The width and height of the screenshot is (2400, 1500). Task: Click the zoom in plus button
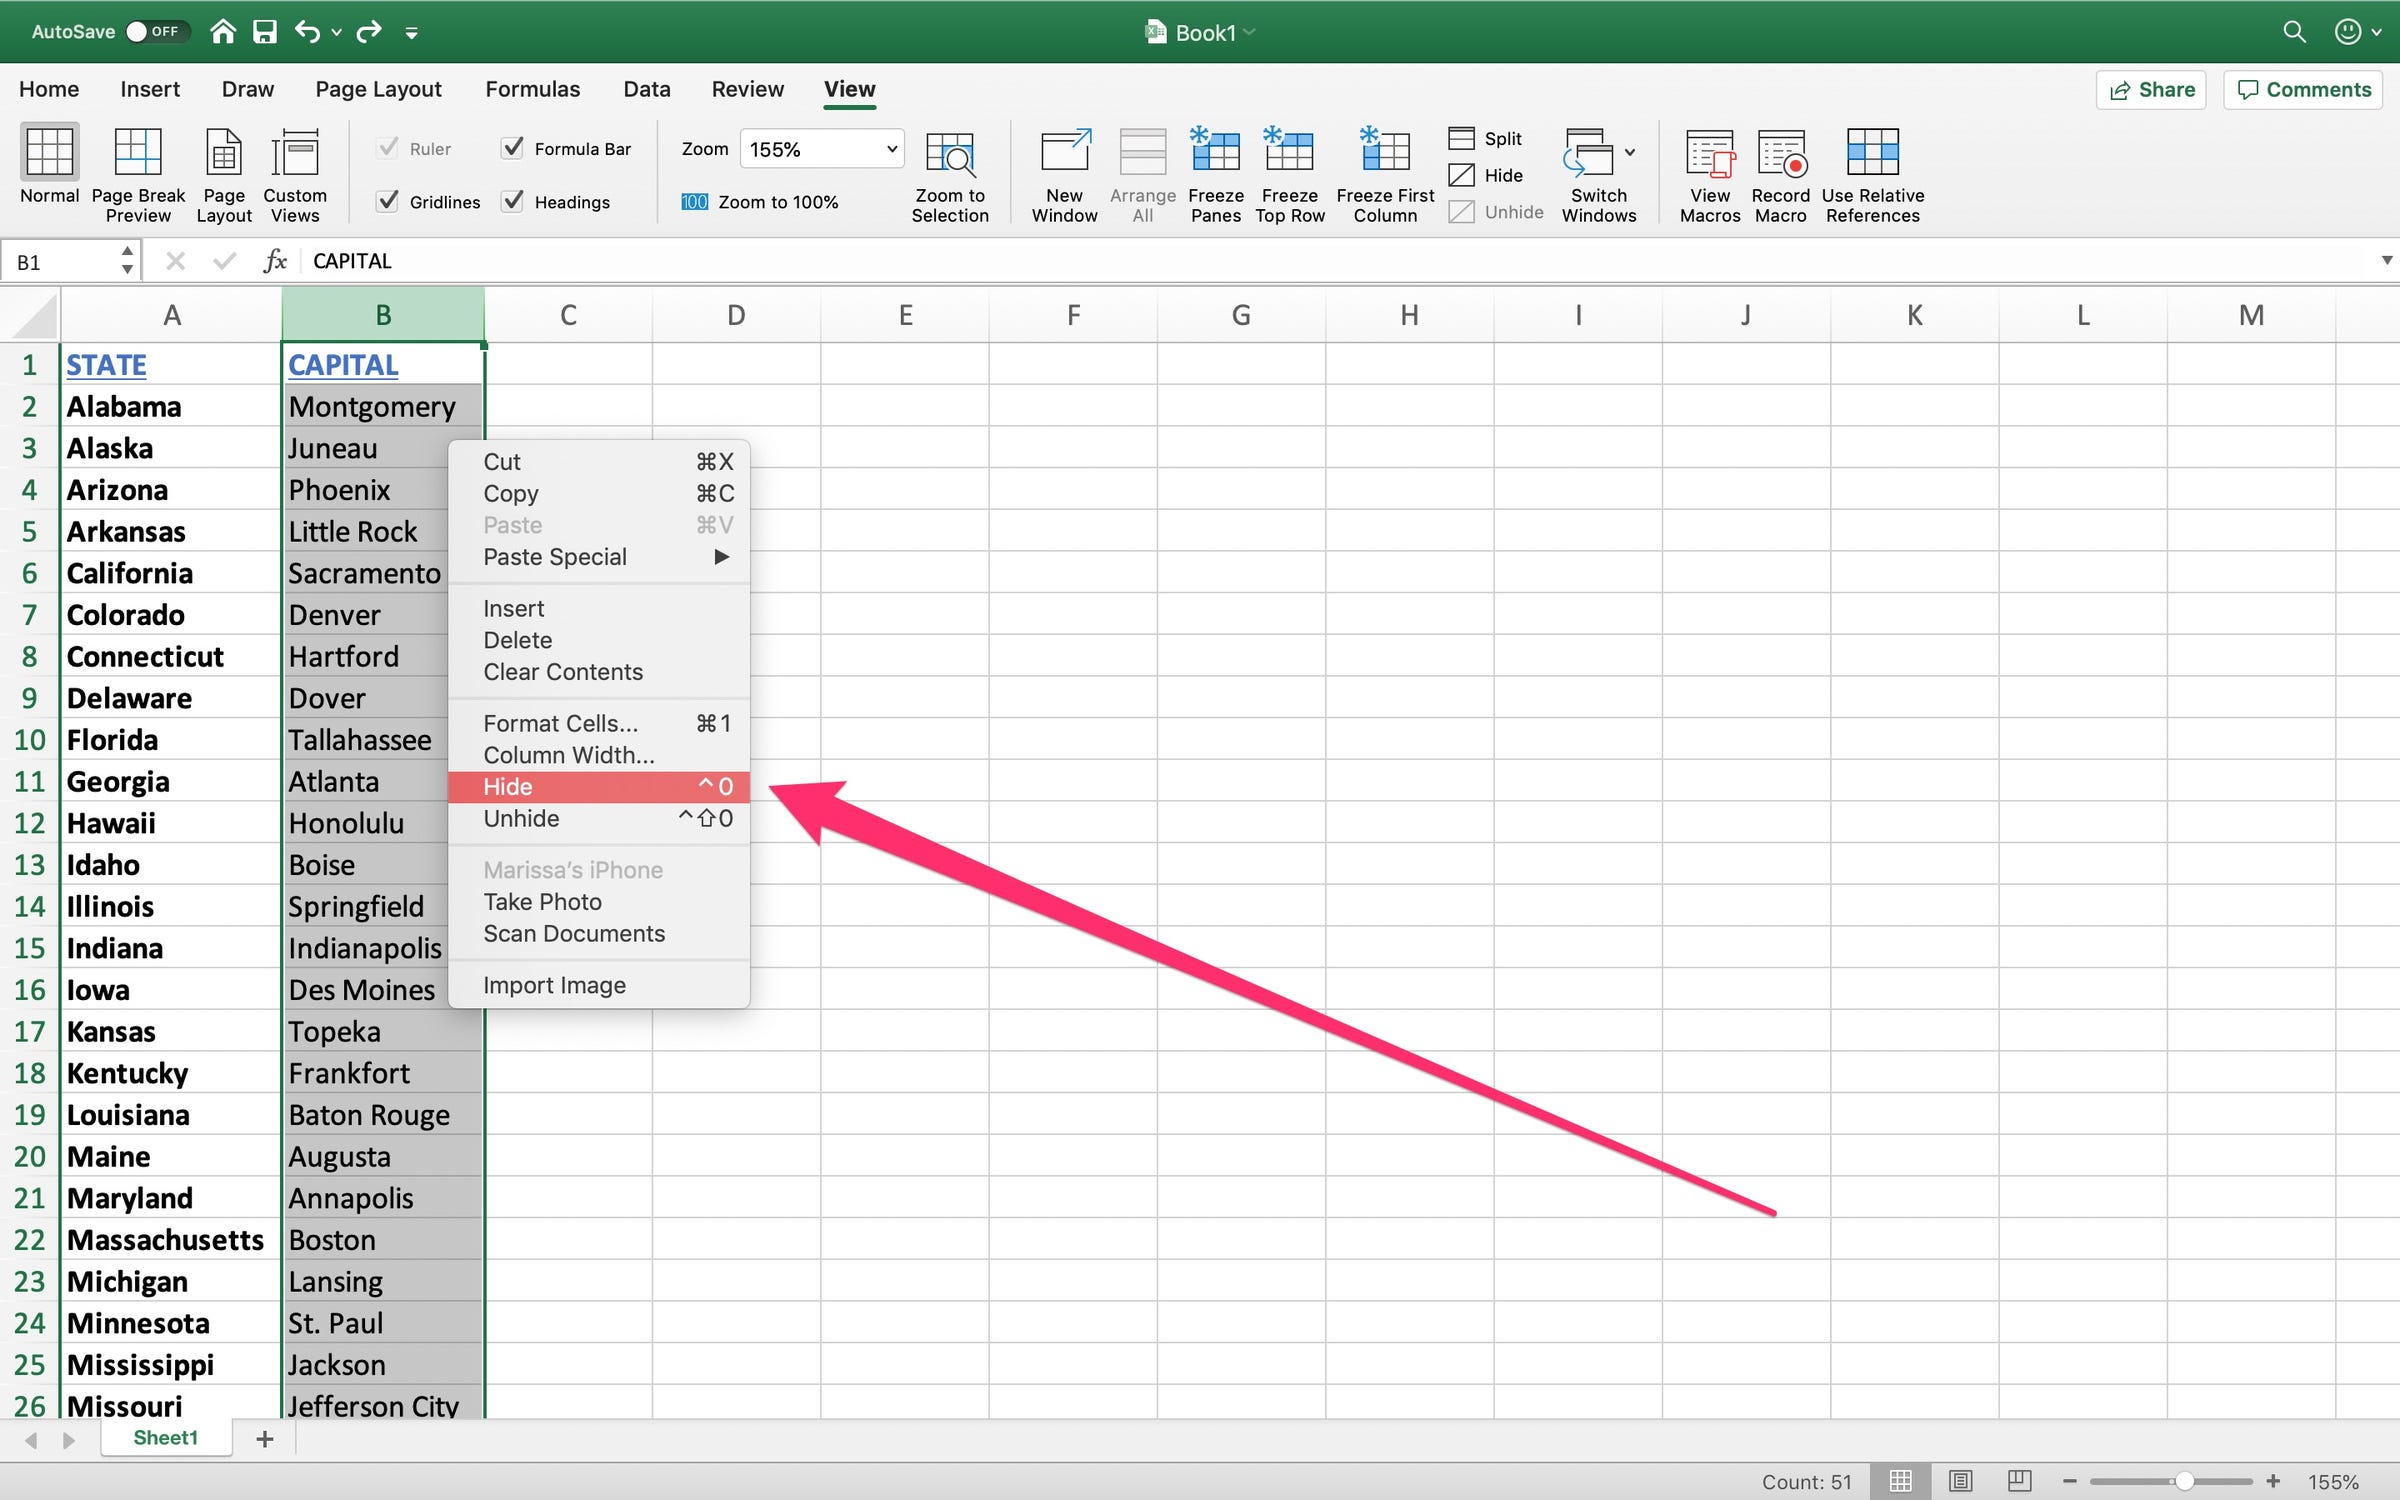point(2273,1481)
